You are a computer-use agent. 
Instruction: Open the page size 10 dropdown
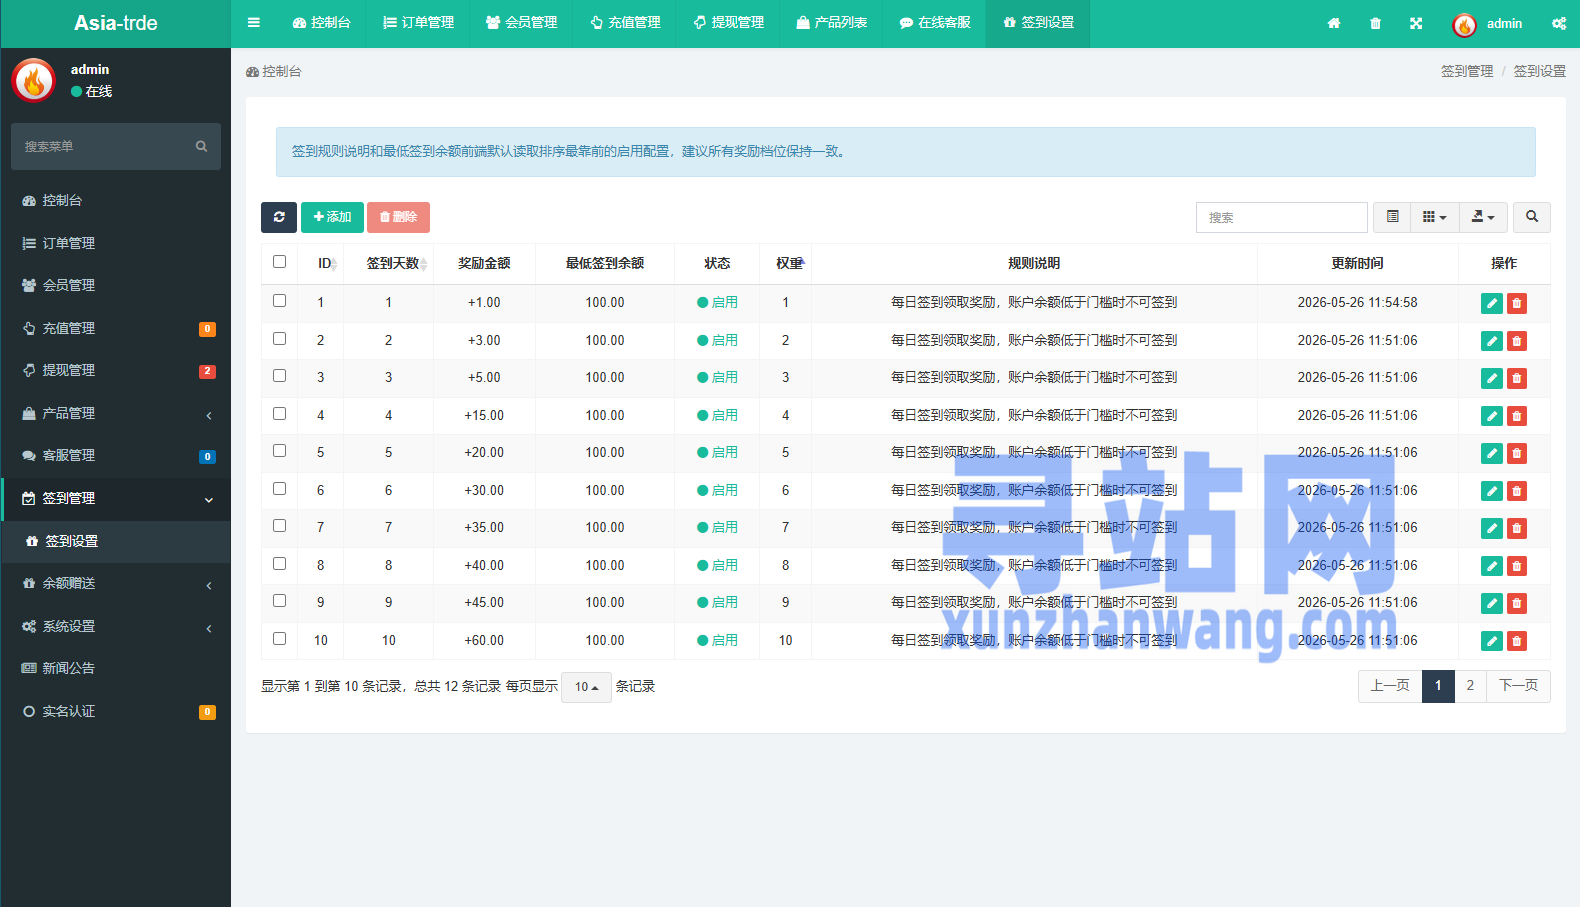pos(586,687)
